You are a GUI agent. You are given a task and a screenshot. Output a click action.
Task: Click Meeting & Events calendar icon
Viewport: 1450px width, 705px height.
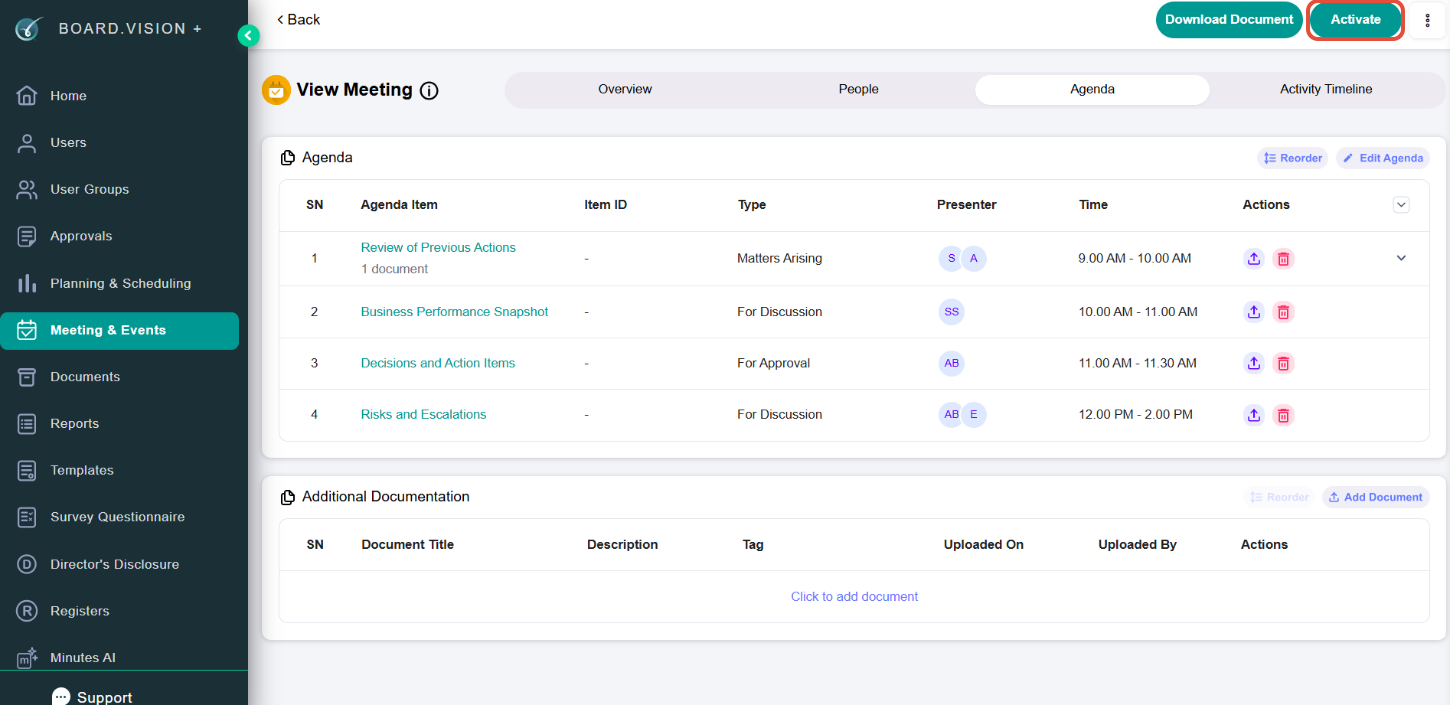[x=27, y=330]
